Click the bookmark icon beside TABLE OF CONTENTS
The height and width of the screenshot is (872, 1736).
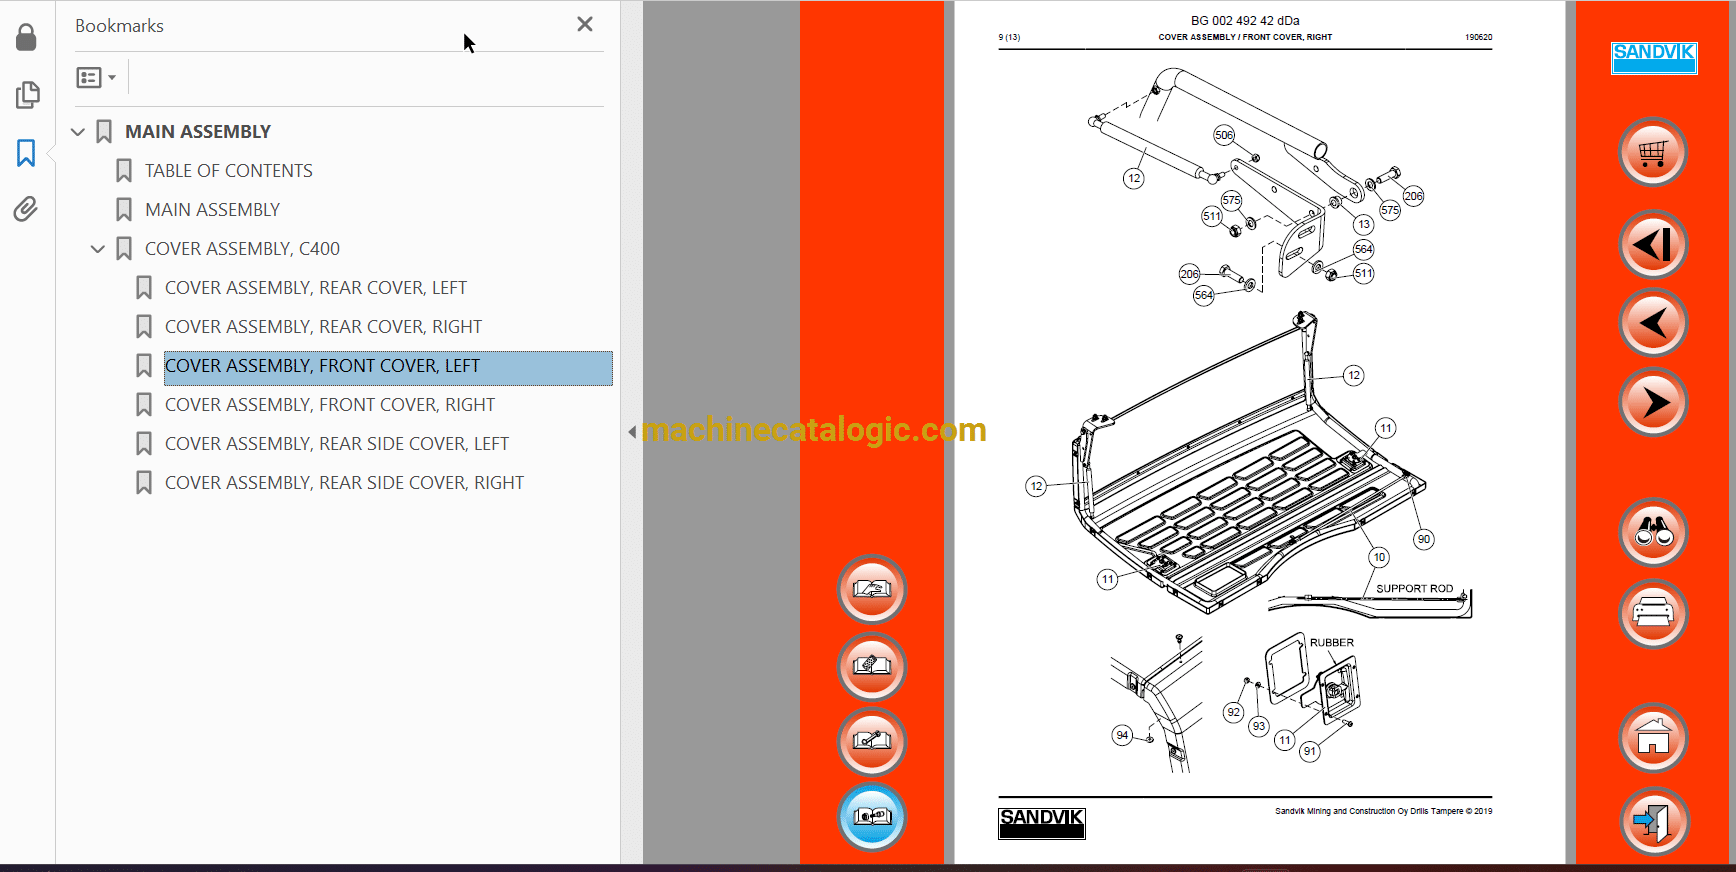(124, 171)
